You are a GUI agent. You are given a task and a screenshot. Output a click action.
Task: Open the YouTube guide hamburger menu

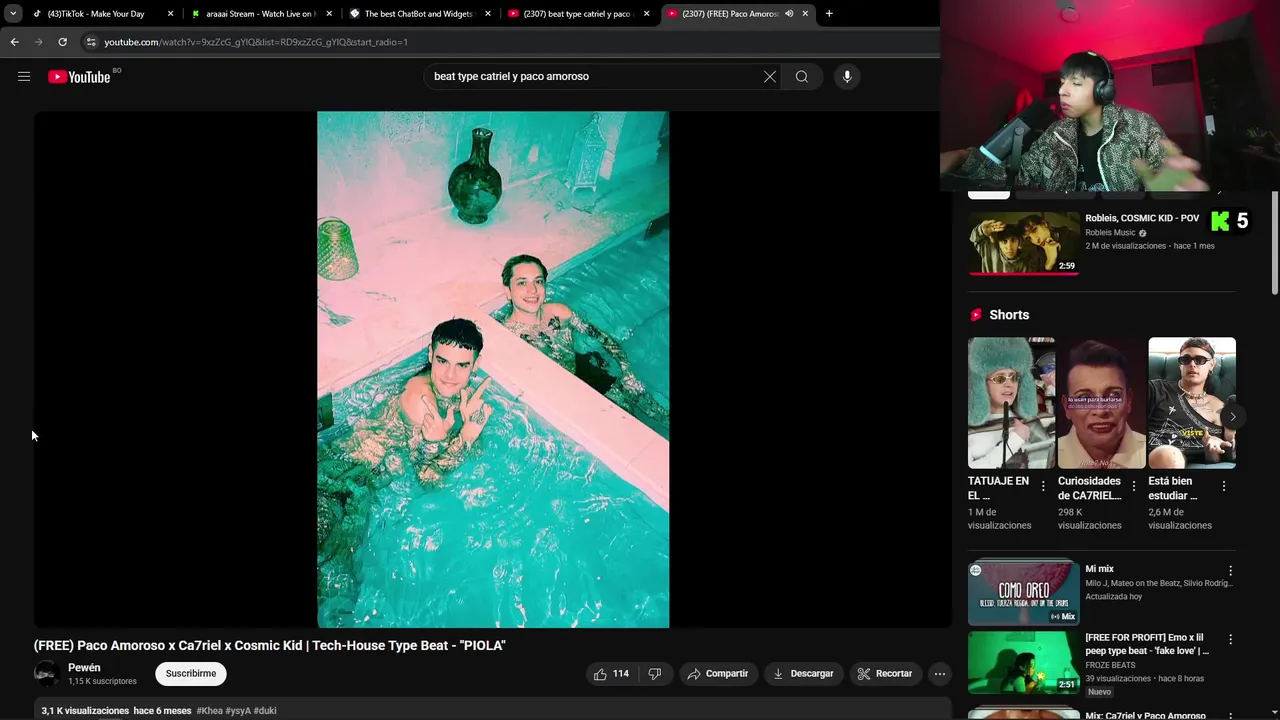tap(24, 76)
